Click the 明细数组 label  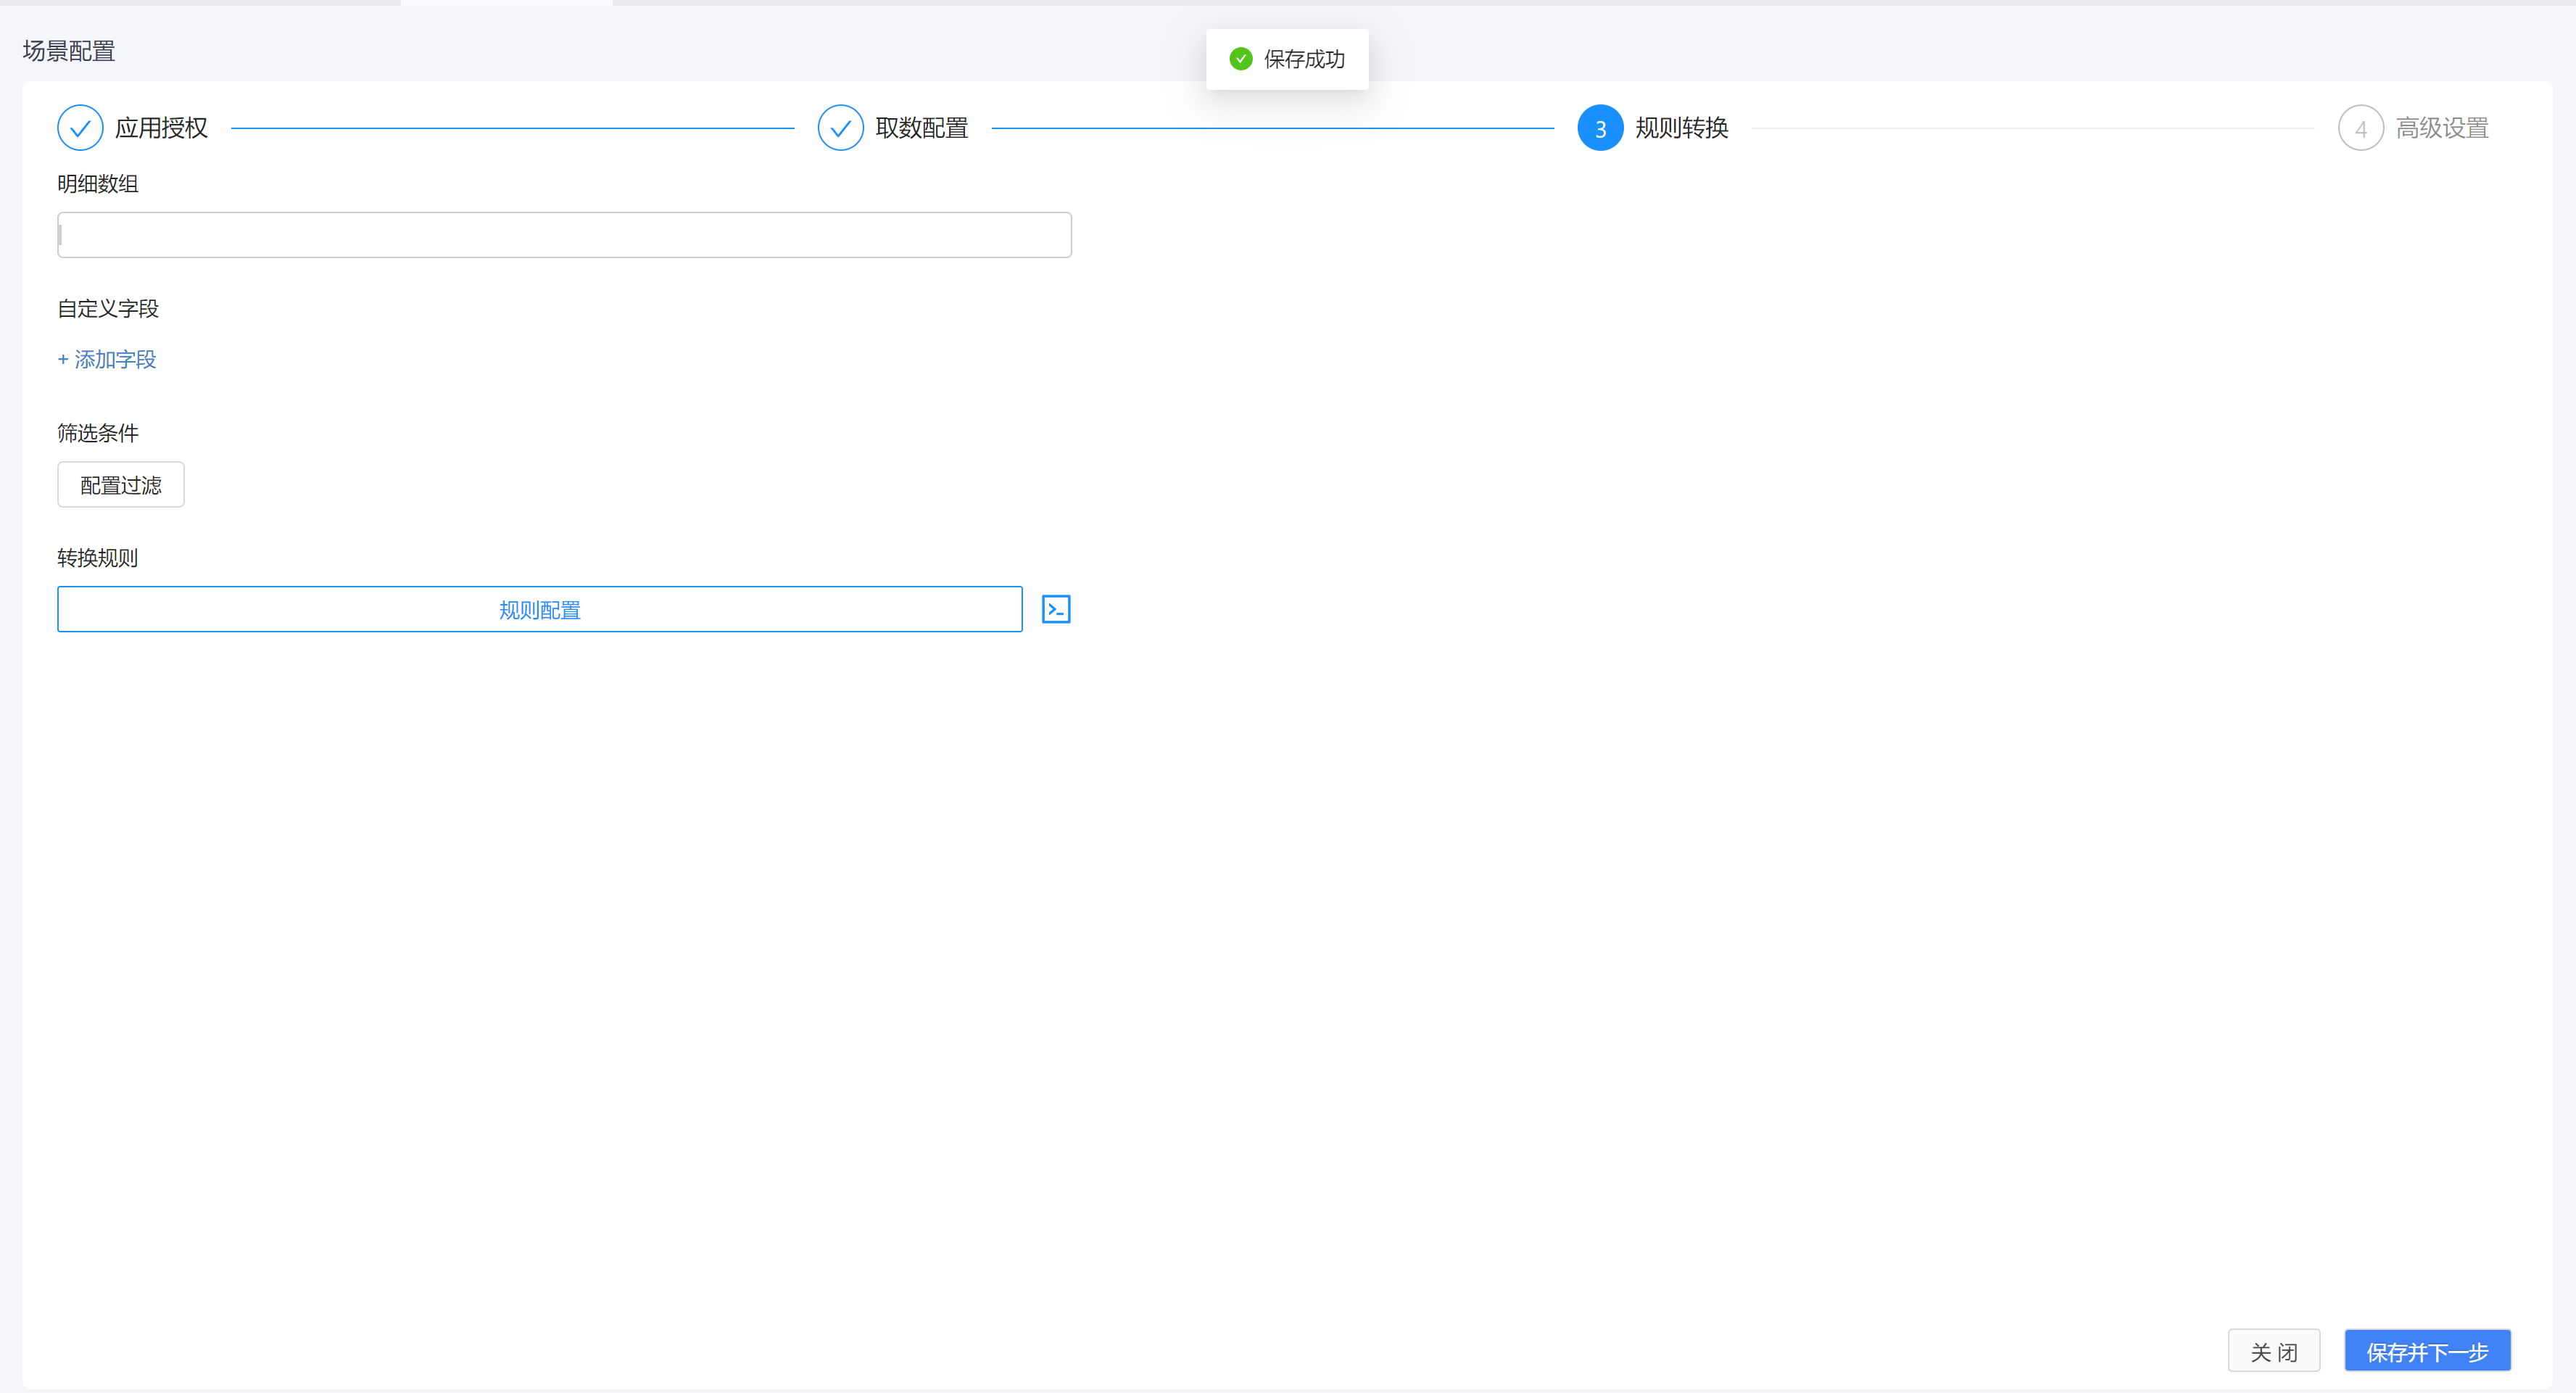[x=98, y=184]
